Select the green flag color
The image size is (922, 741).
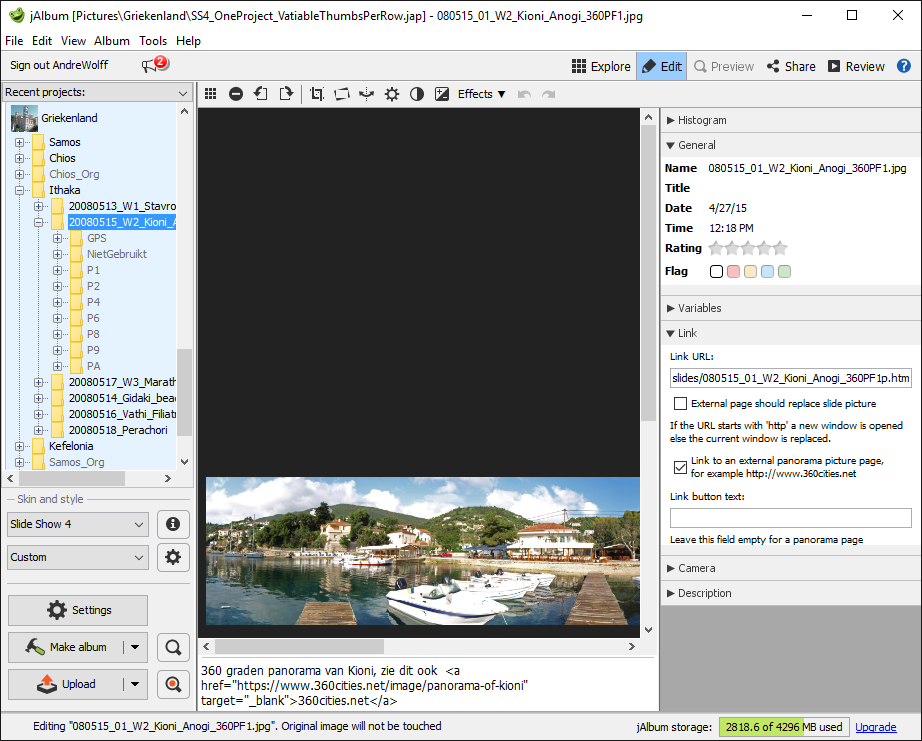(x=784, y=271)
